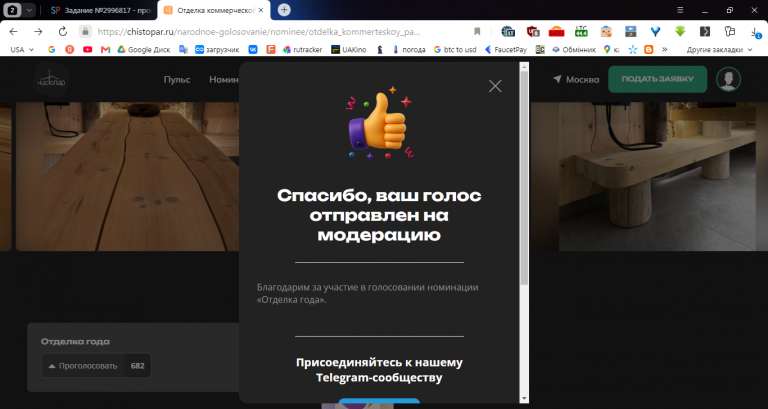Open the погода bookmark
This screenshot has width=768, height=409.
pos(408,49)
